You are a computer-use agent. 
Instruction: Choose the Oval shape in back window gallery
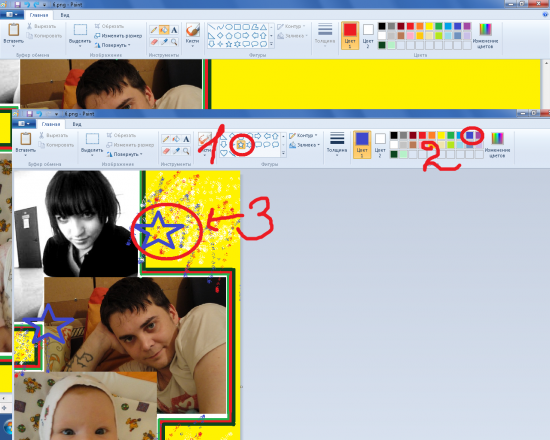[x=229, y=27]
